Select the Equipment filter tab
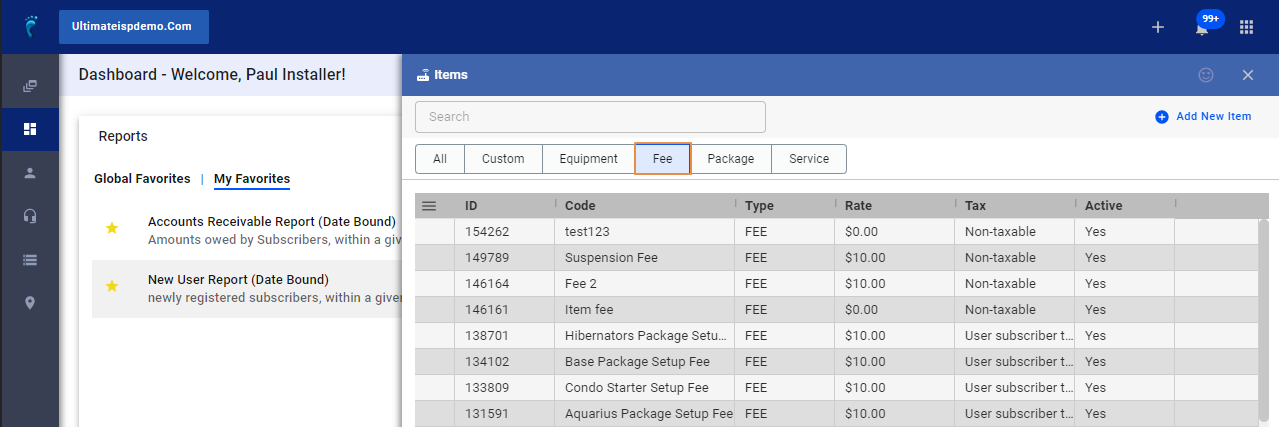1279x427 pixels. [588, 159]
